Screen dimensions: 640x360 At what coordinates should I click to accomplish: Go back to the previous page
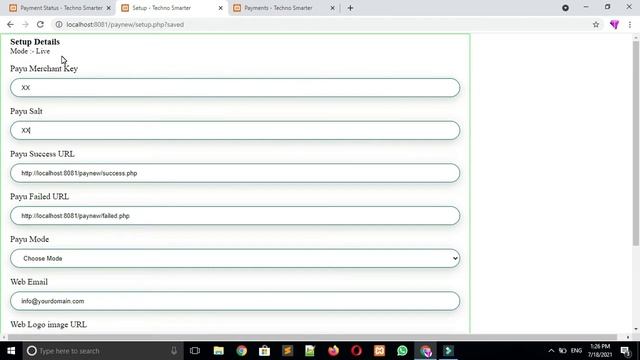click(10, 24)
